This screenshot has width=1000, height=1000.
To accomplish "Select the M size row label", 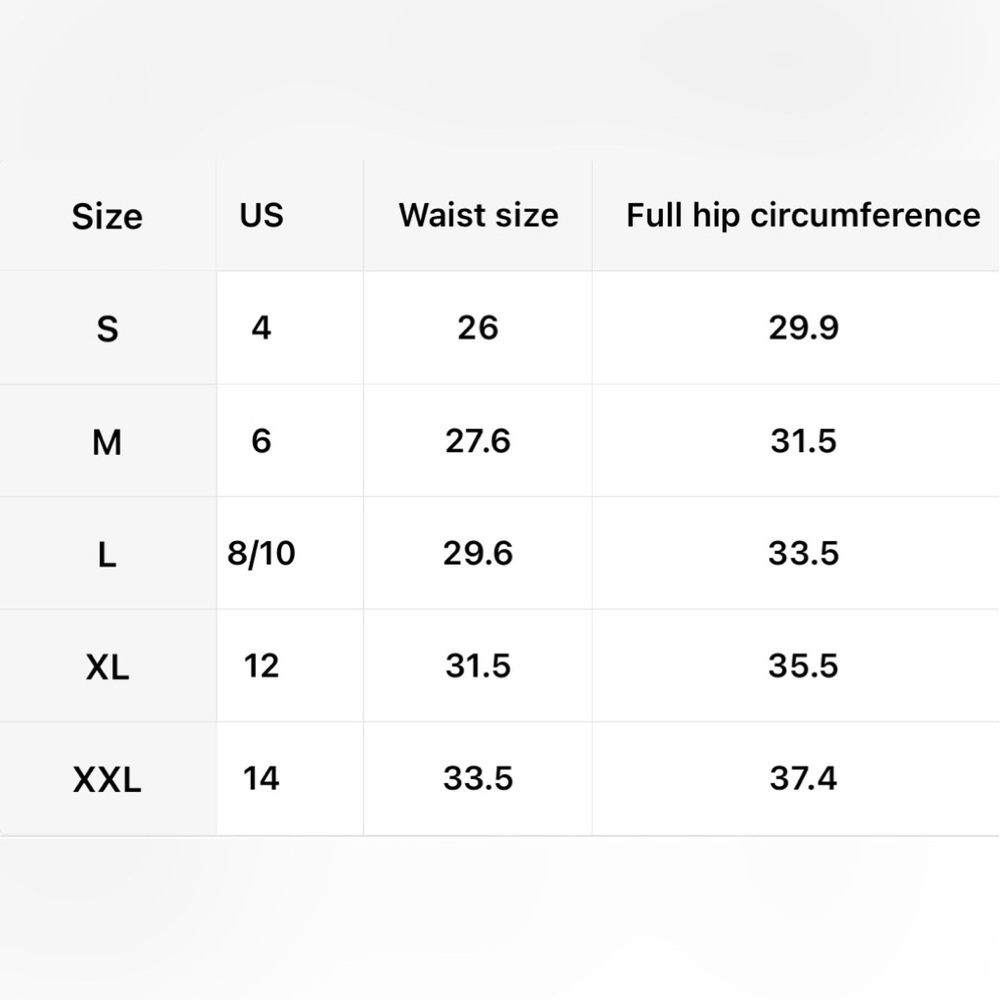I will (x=107, y=442).
